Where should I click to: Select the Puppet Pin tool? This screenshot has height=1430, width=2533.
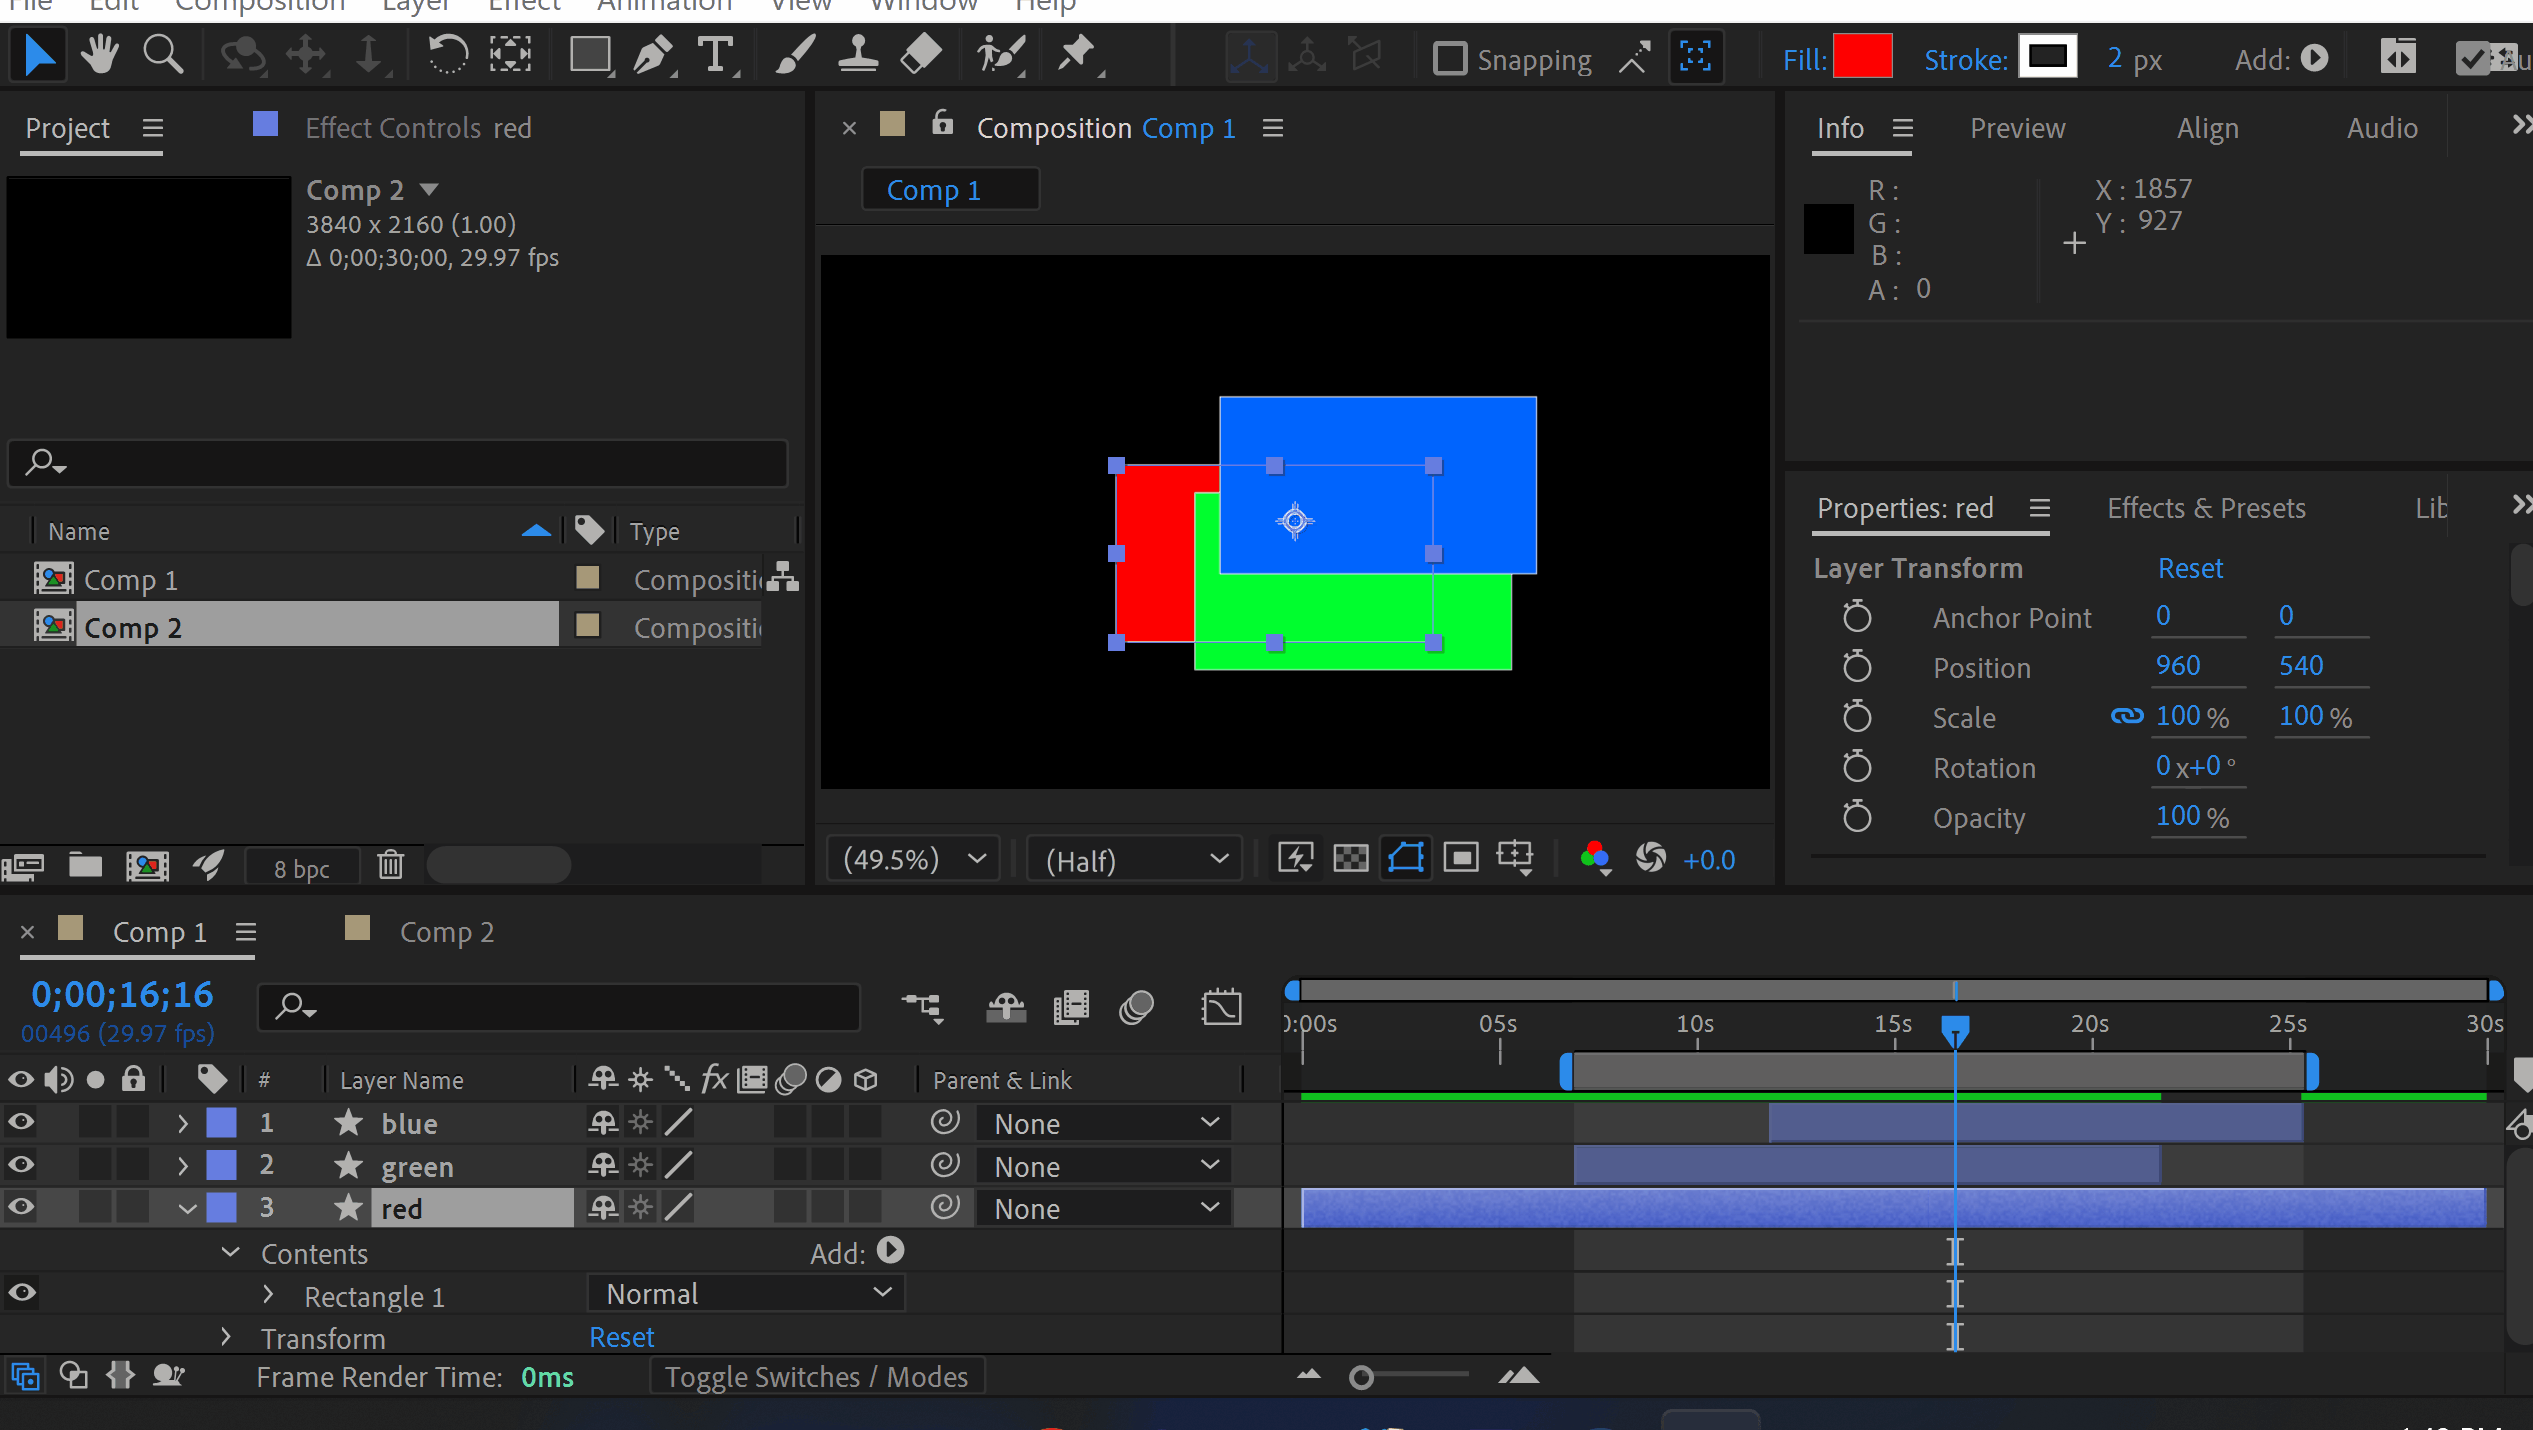tap(1077, 55)
